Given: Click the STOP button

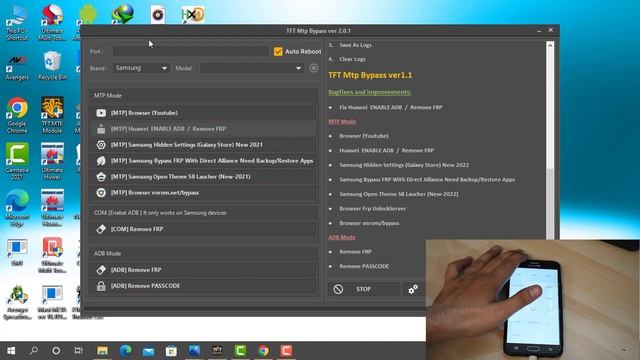Looking at the screenshot, I should (364, 289).
